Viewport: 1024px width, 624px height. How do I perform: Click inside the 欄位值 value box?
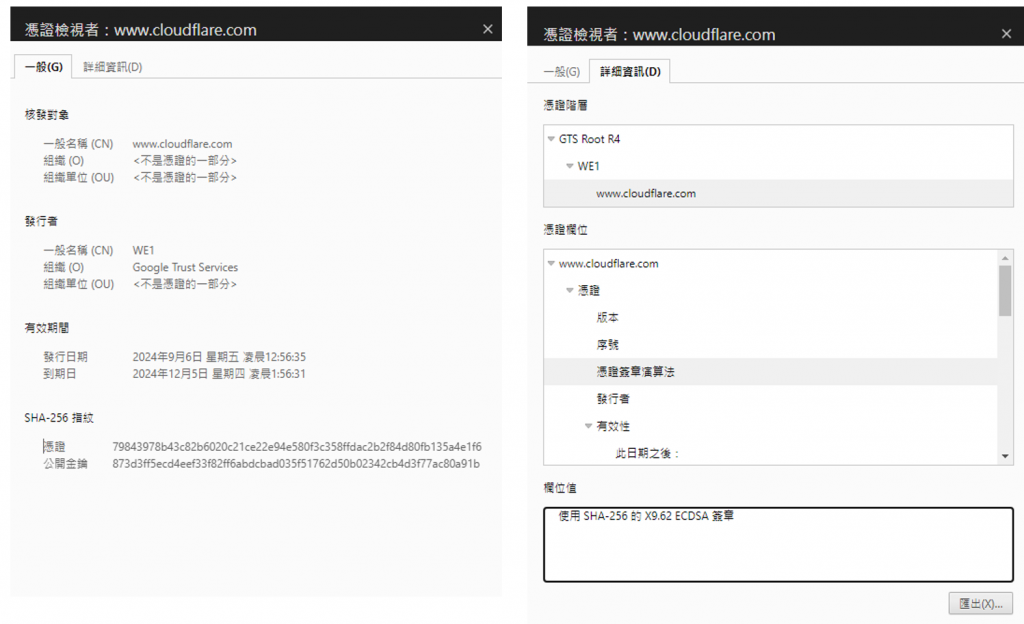pyautogui.click(x=778, y=545)
